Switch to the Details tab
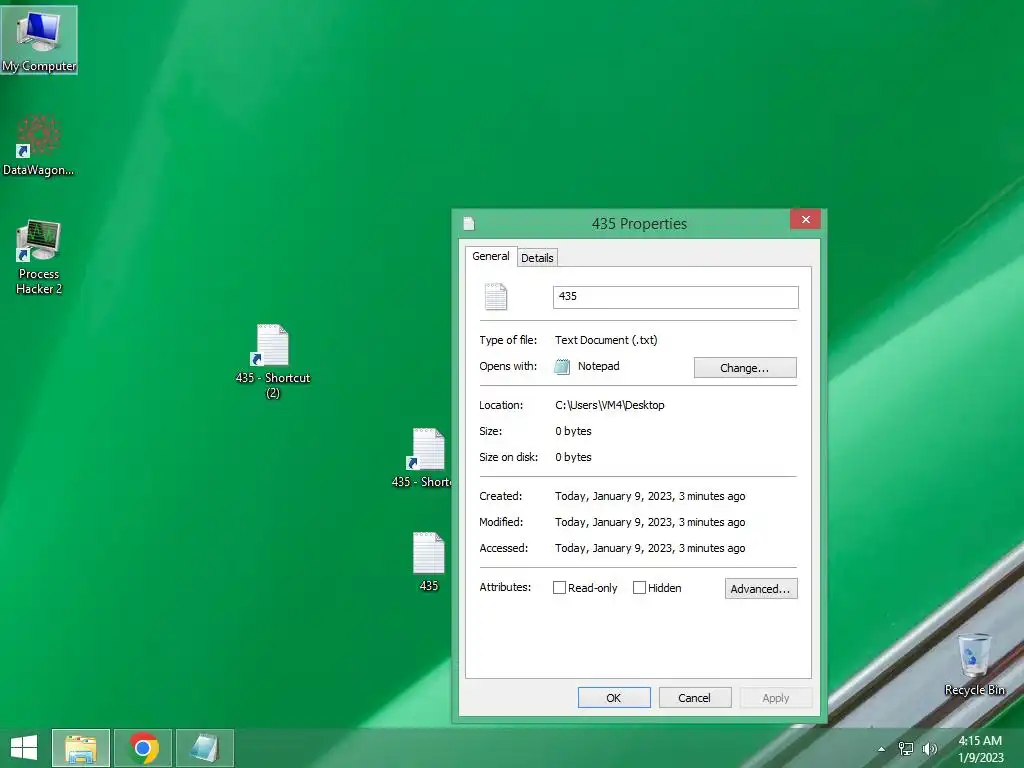This screenshot has width=1024, height=768. [537, 258]
